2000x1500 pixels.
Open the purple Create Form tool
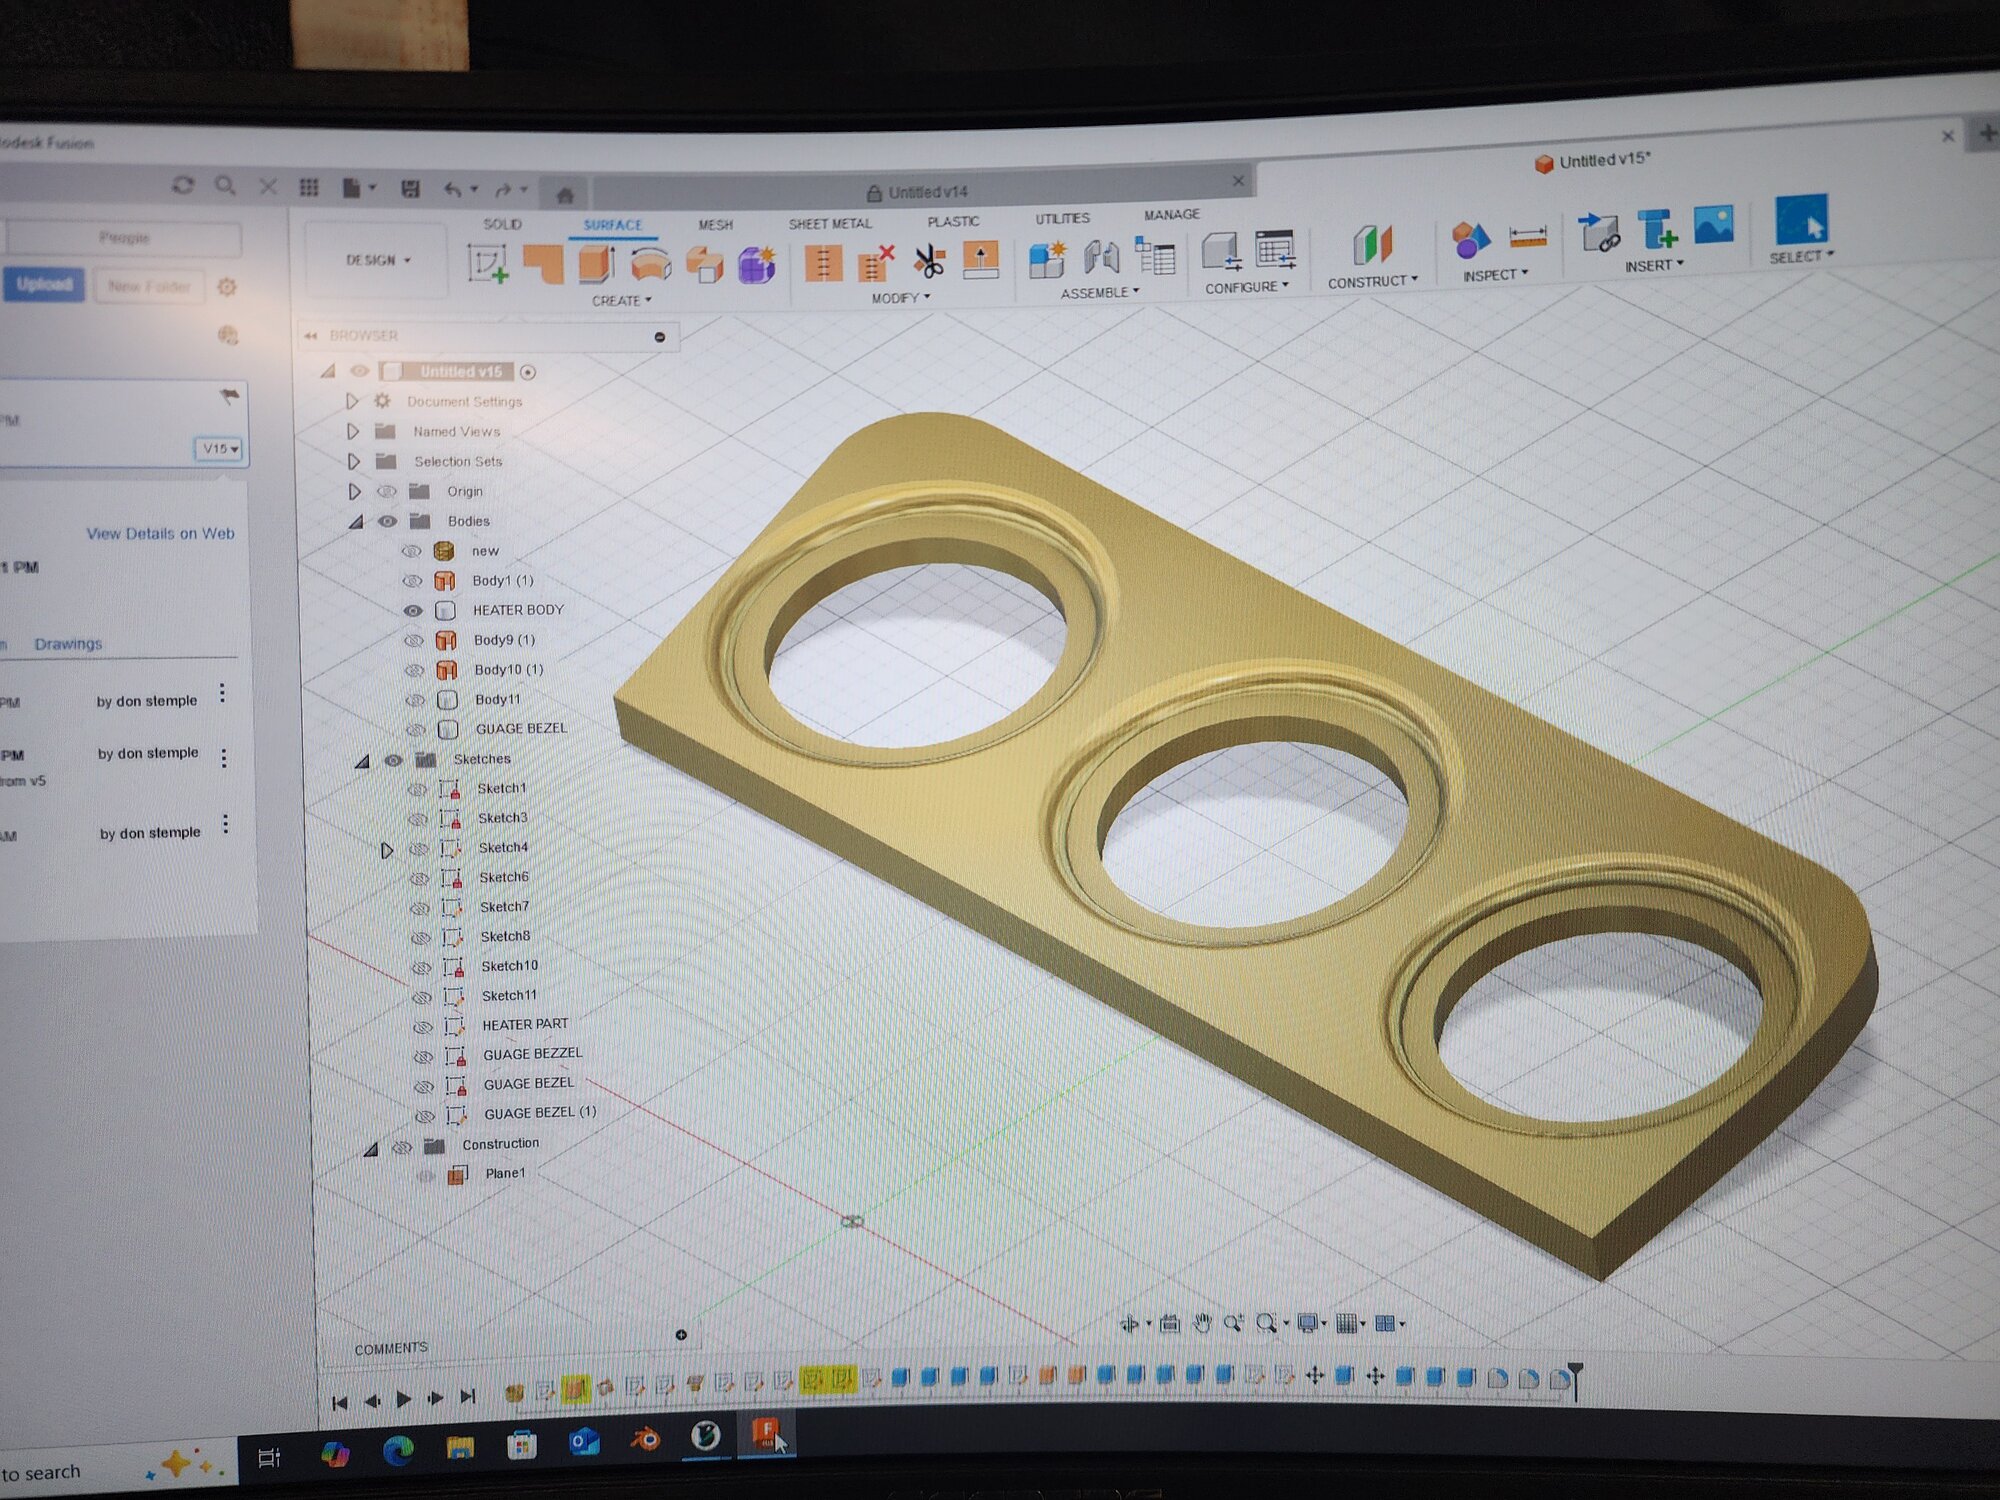pos(757,264)
